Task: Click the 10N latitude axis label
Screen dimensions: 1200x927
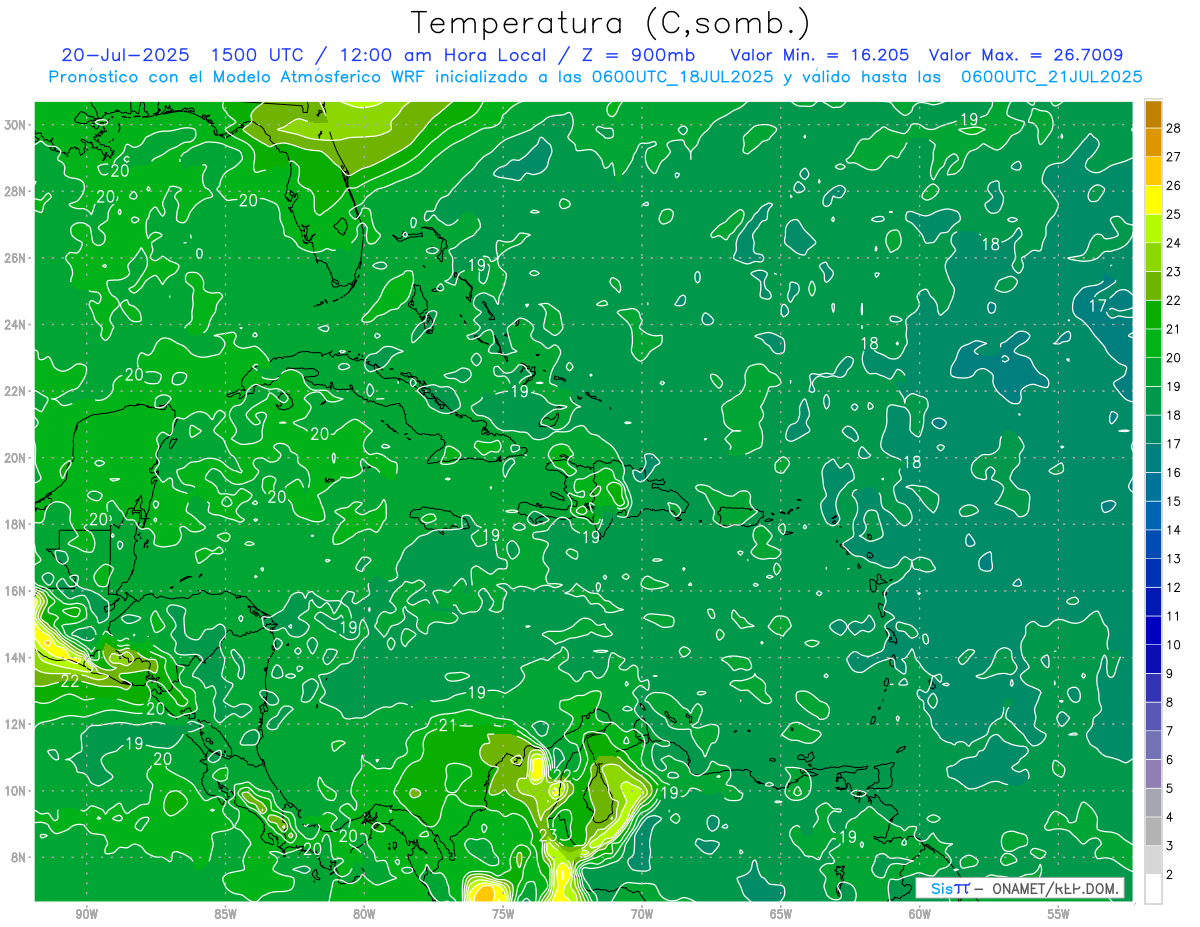Action: [16, 790]
